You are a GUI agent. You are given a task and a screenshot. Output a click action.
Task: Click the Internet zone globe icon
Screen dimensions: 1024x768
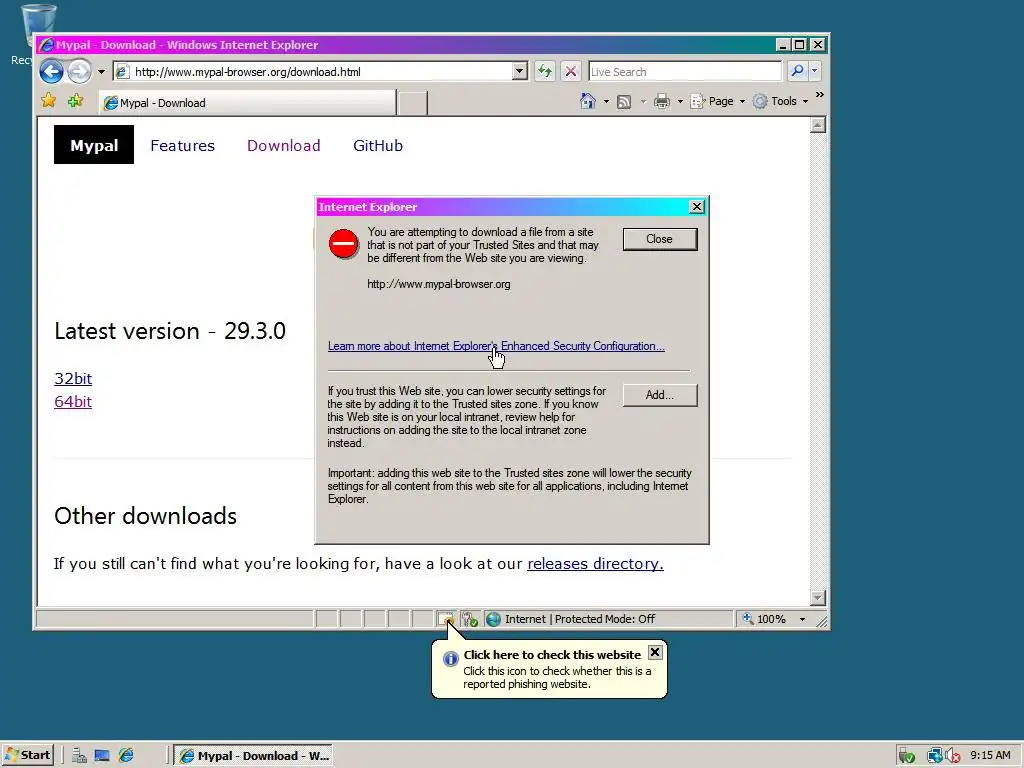[x=494, y=618]
